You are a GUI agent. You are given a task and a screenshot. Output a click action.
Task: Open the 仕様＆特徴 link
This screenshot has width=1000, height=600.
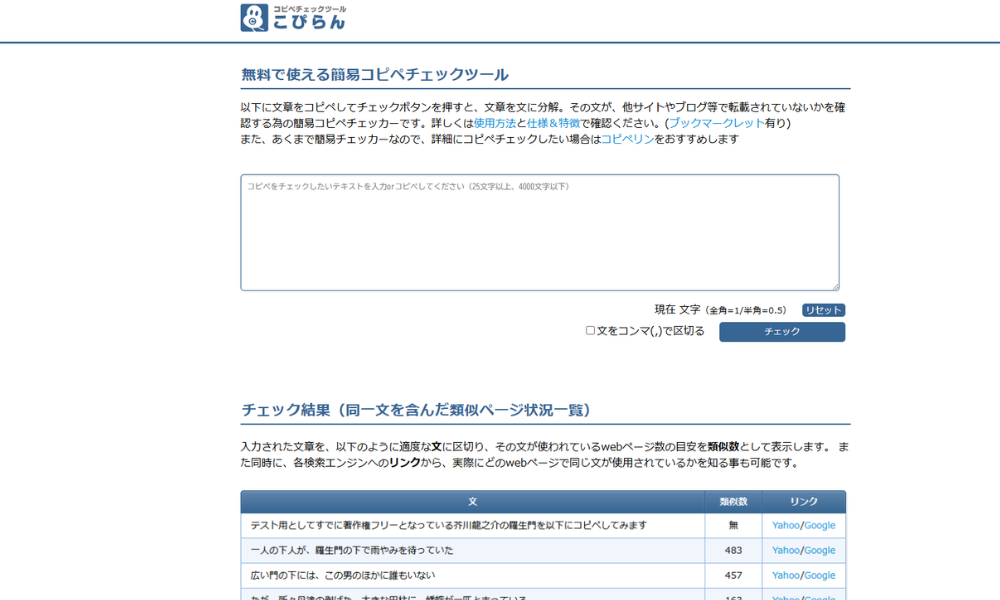pyautogui.click(x=553, y=123)
